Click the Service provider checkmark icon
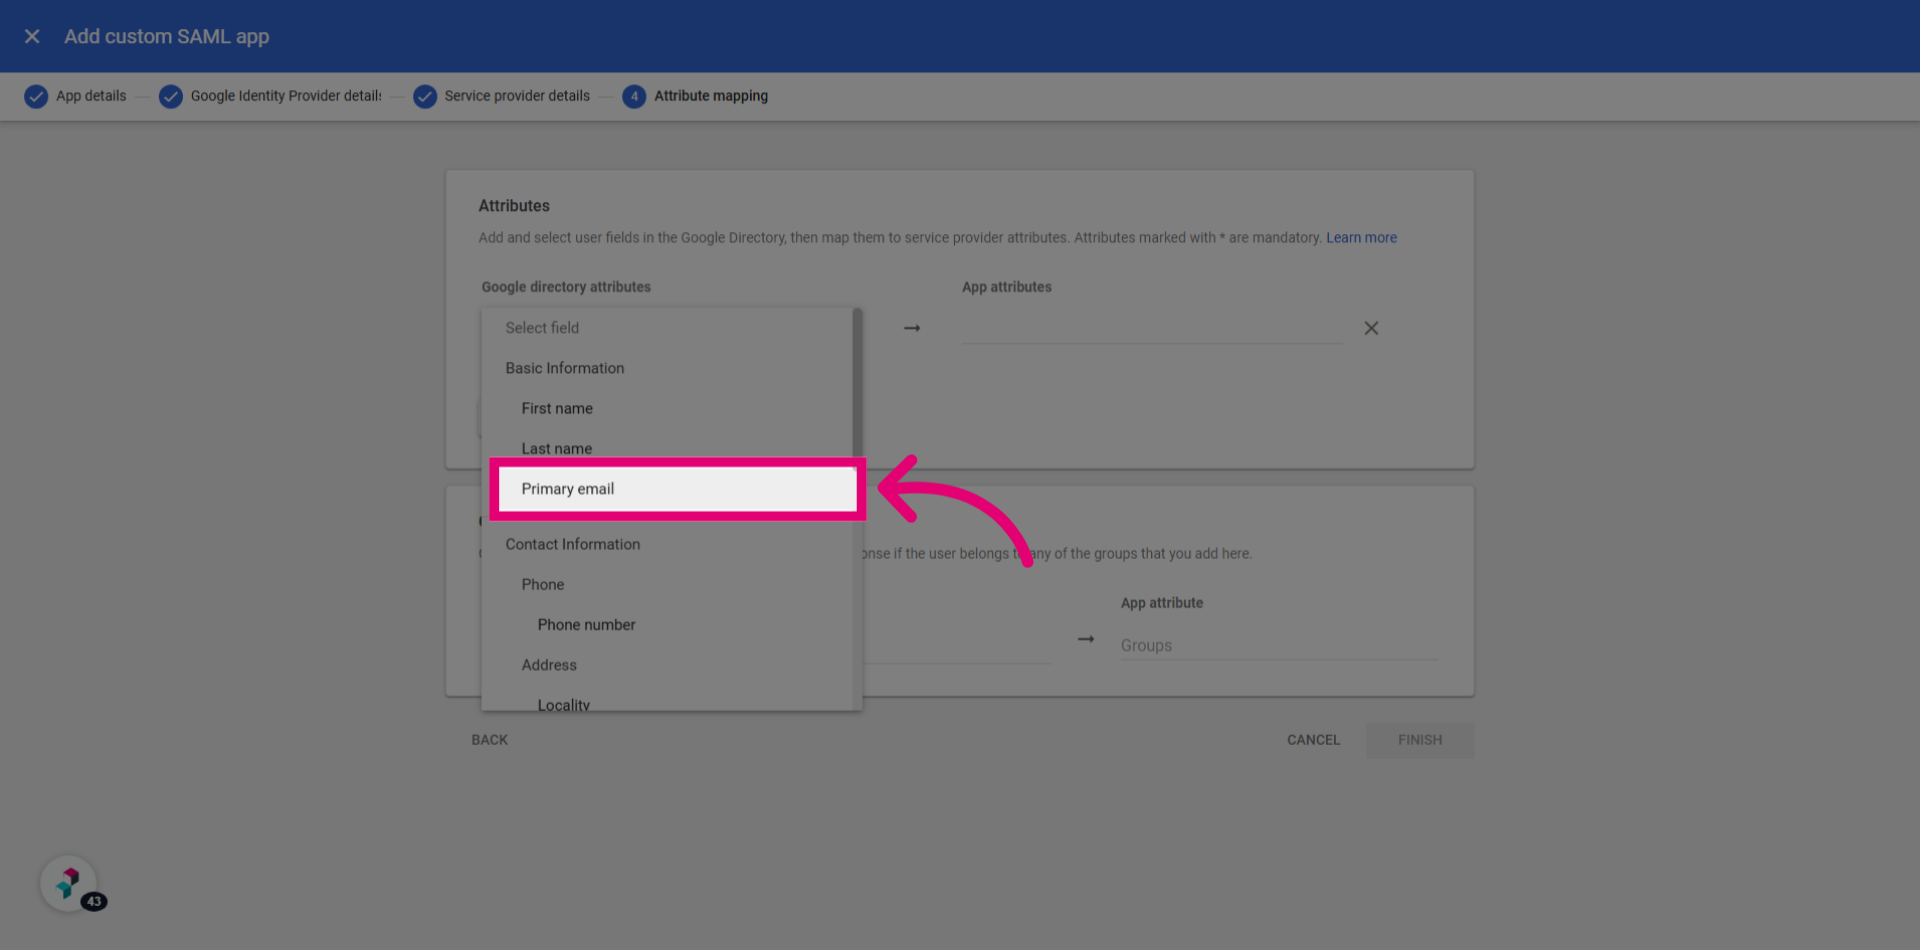Screen dimensions: 1920x950 pyautogui.click(x=425, y=96)
